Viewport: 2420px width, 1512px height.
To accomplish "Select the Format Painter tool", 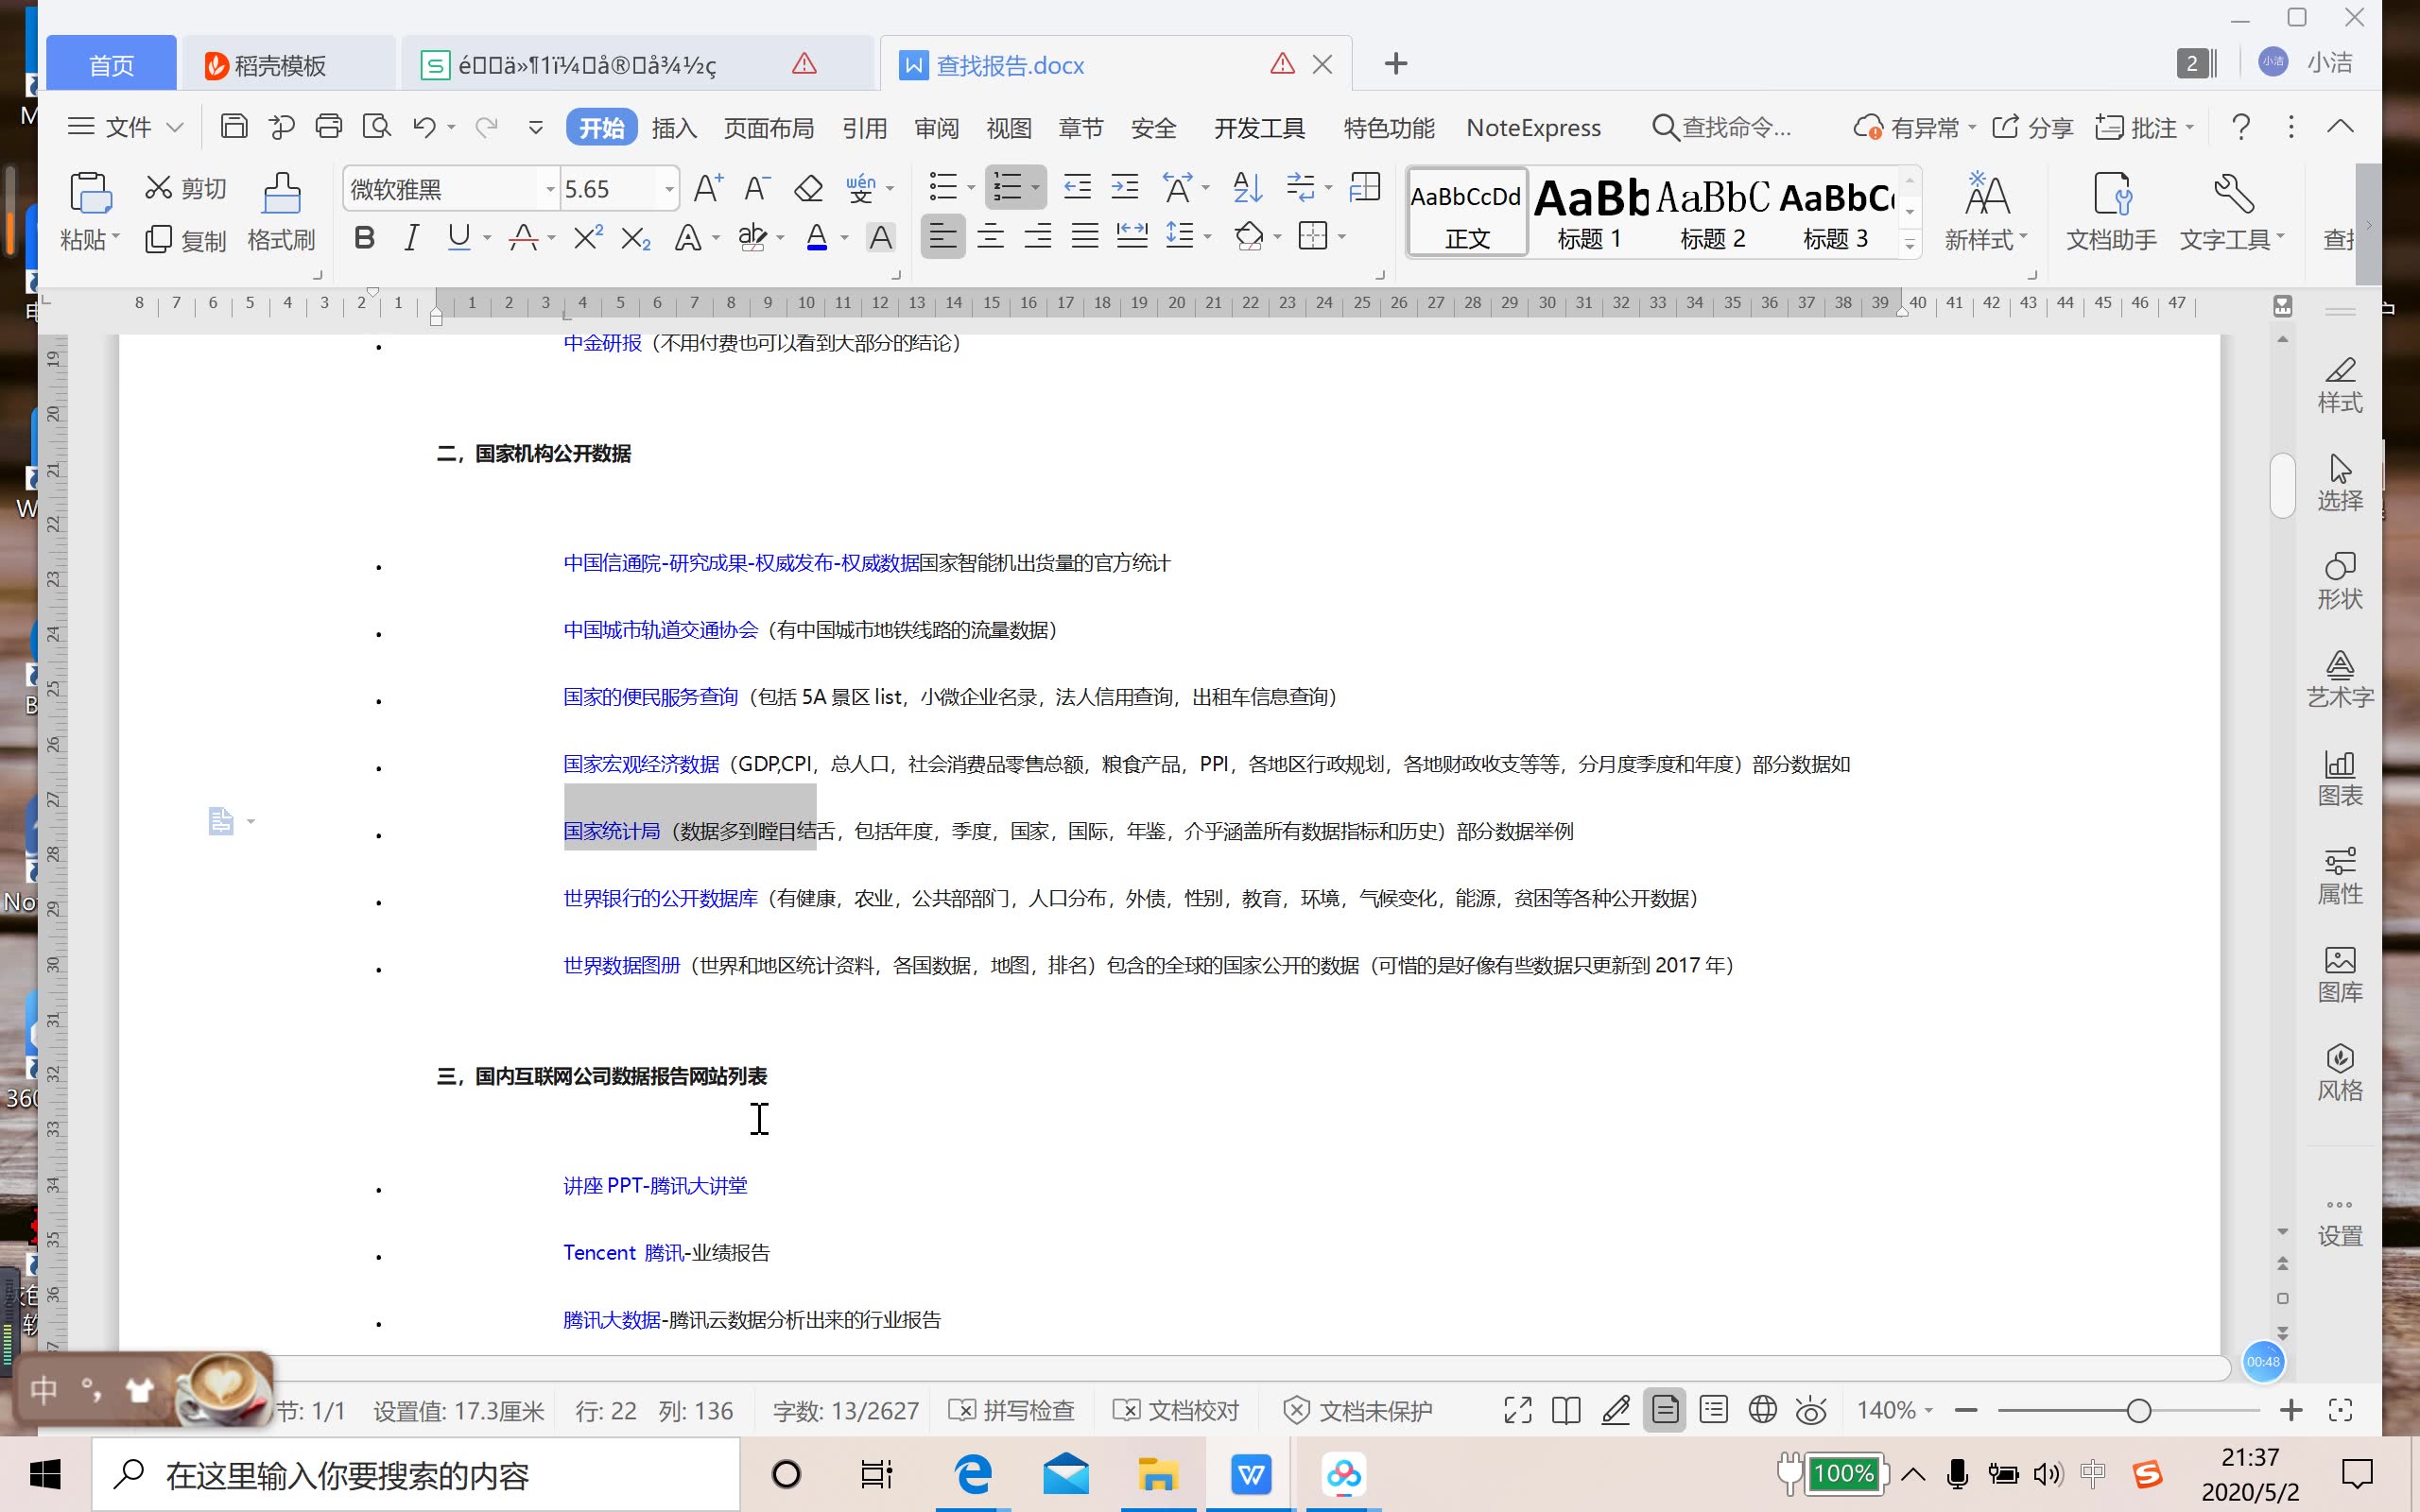I will (x=281, y=212).
